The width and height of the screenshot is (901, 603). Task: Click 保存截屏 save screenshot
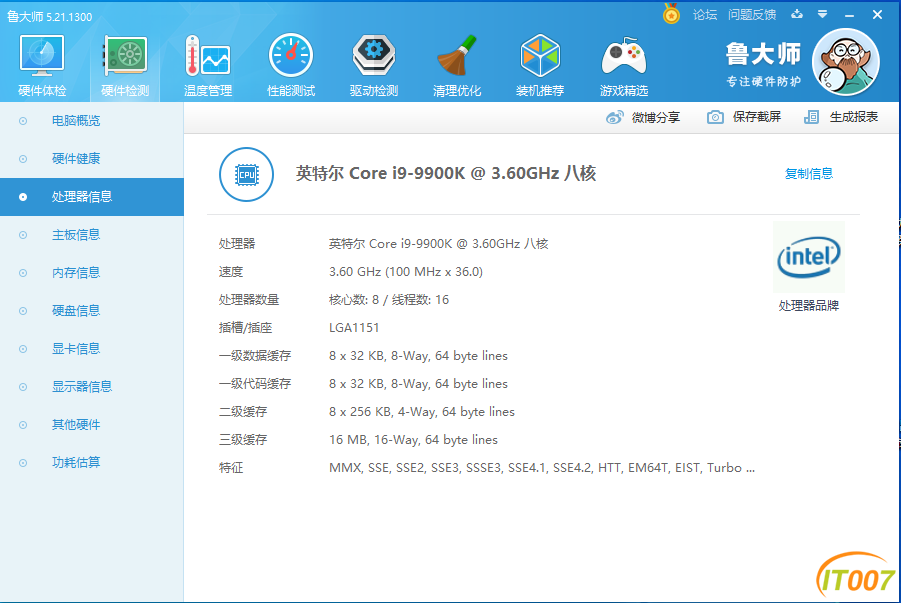coord(744,117)
